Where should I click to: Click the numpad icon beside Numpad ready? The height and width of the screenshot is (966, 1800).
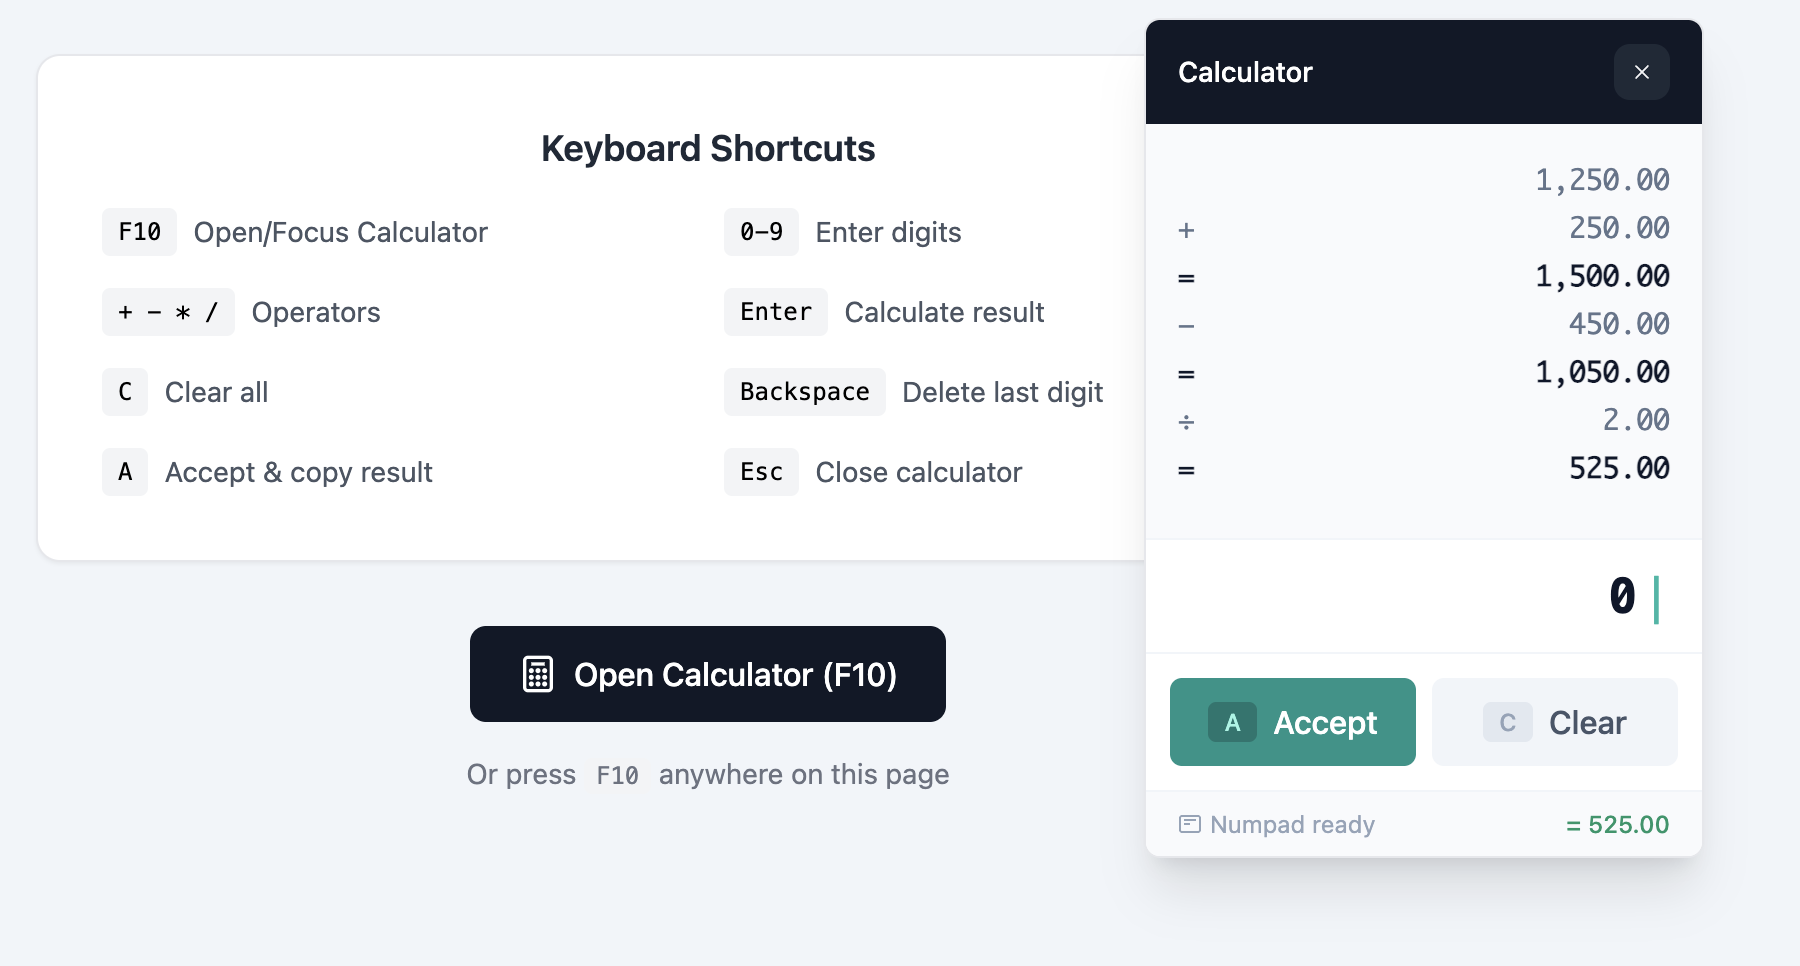click(1192, 823)
